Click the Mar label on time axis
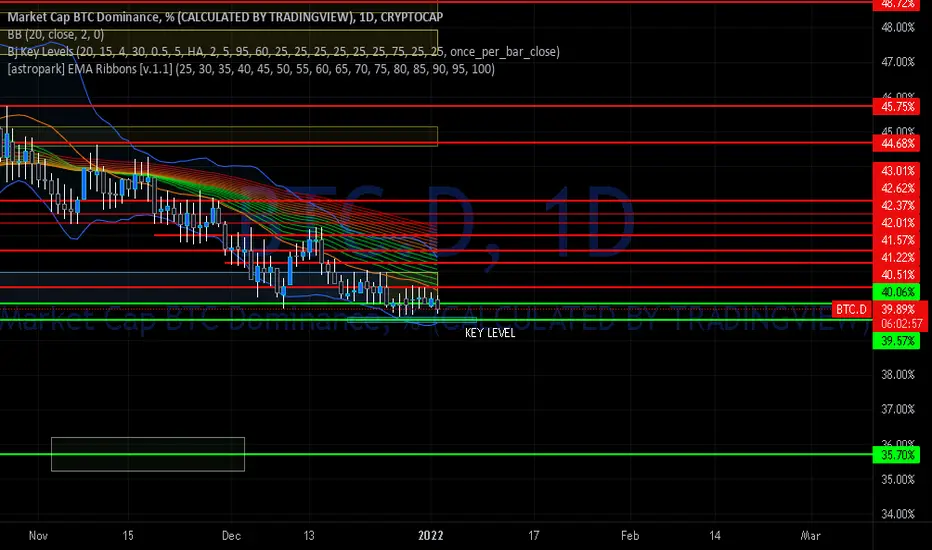The width and height of the screenshot is (932, 550). (811, 536)
